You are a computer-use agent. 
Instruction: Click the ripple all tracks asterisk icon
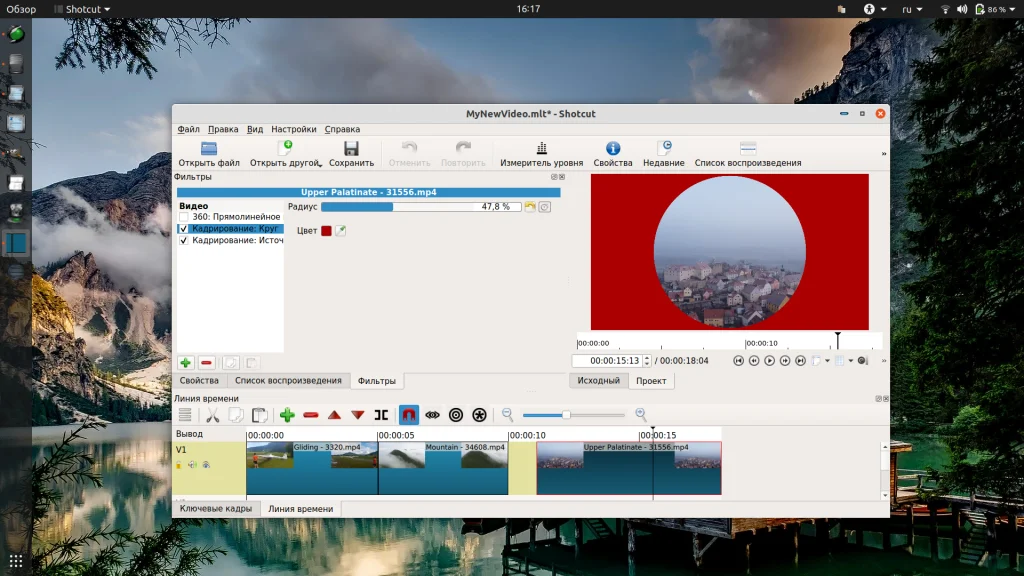click(479, 415)
